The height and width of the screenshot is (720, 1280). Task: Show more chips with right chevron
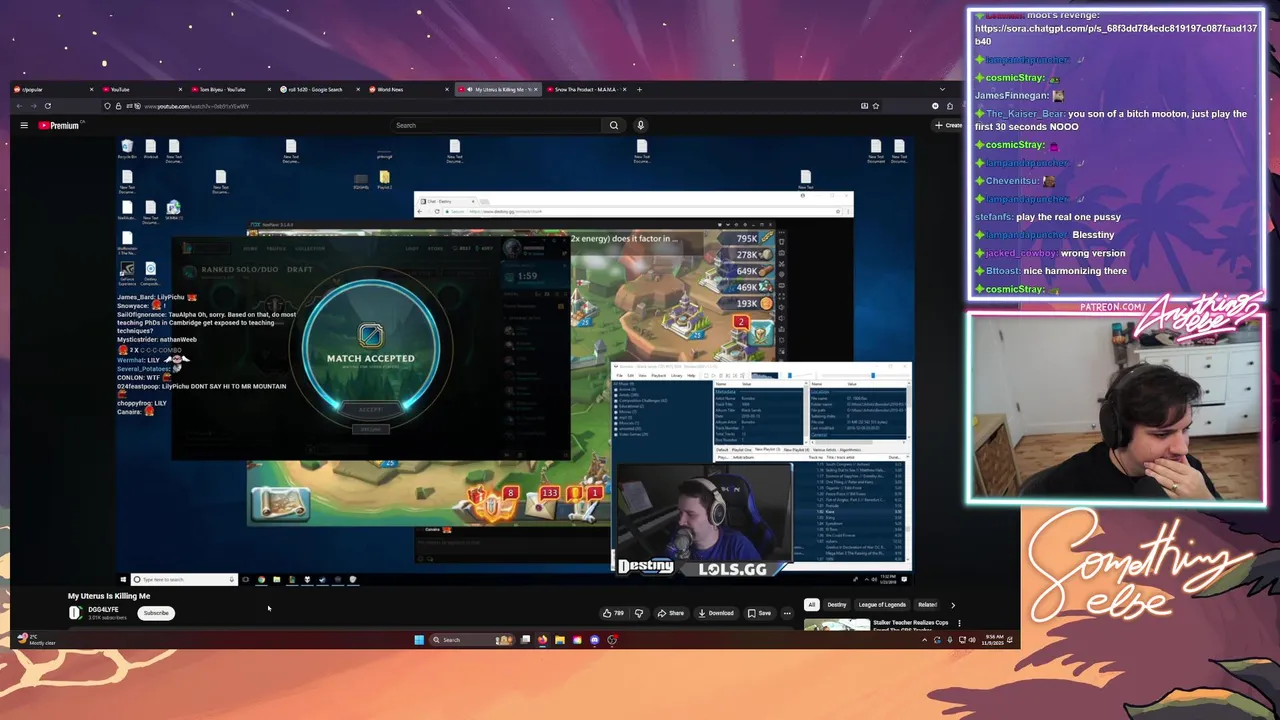952,605
